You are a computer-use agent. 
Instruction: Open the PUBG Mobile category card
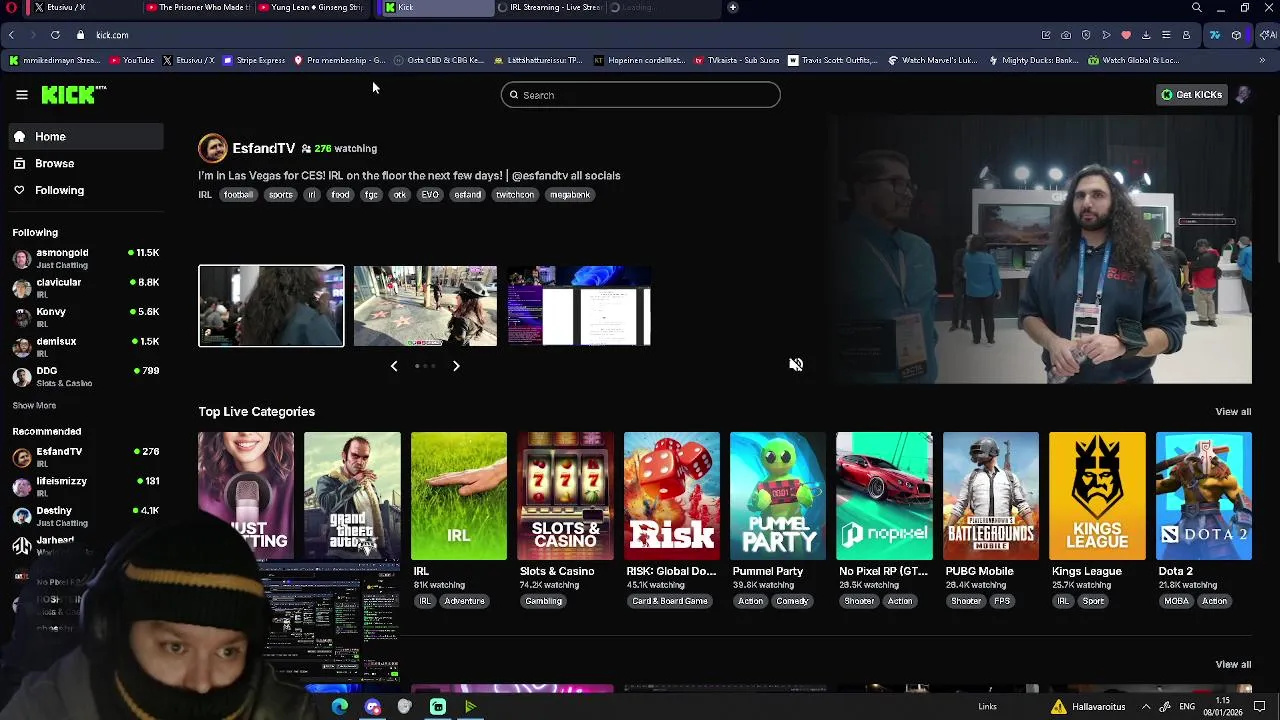click(991, 496)
